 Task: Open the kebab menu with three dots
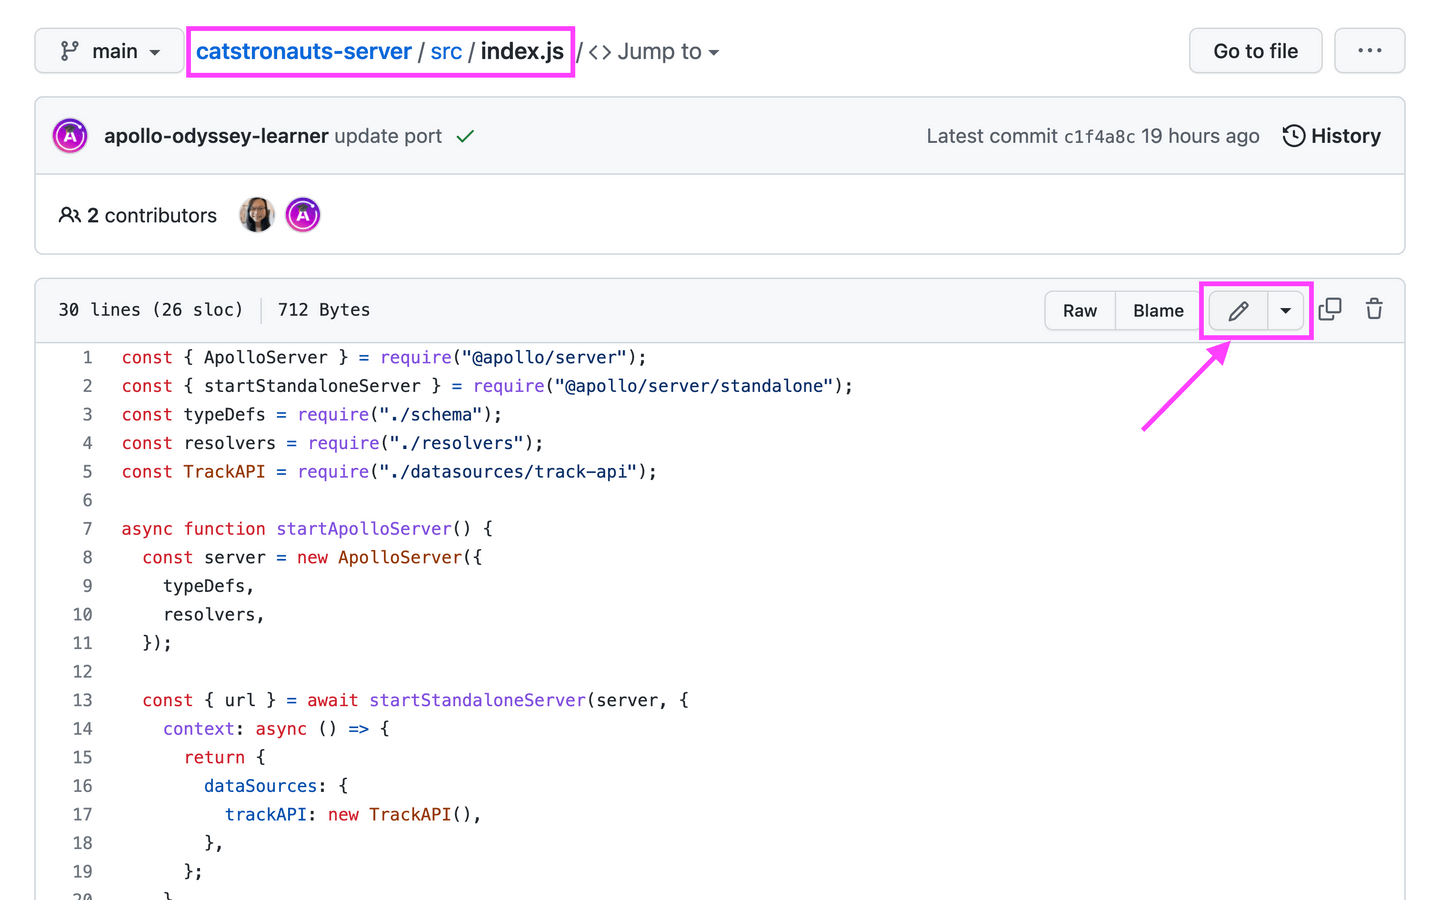pos(1369,50)
